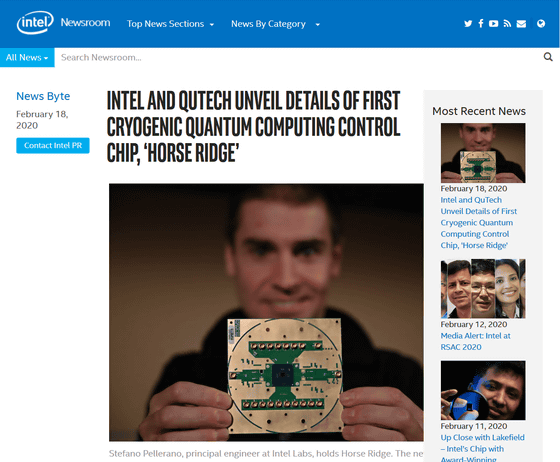Image resolution: width=560 pixels, height=462 pixels.
Task: Open the Media Alert: Intel at RSAC 2020 link
Action: pyautogui.click(x=475, y=341)
